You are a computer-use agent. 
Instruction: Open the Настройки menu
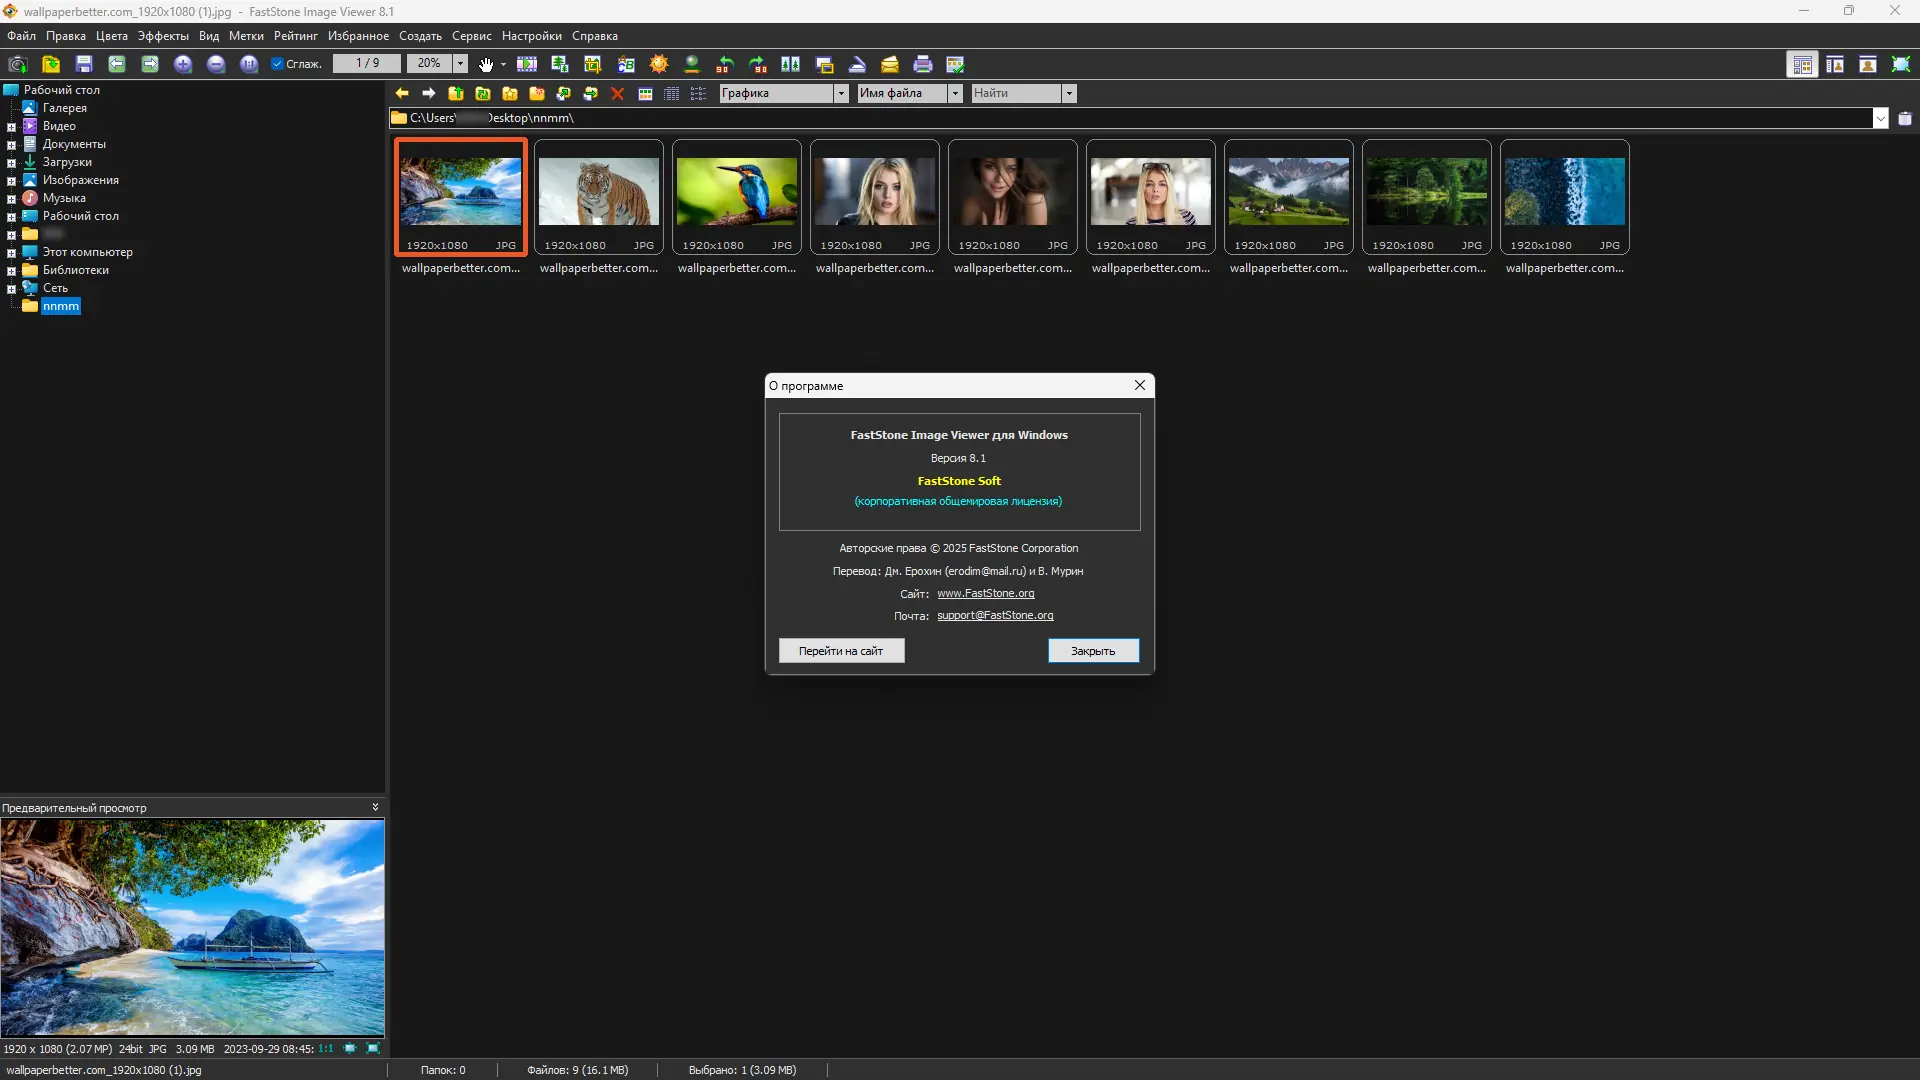click(x=531, y=36)
